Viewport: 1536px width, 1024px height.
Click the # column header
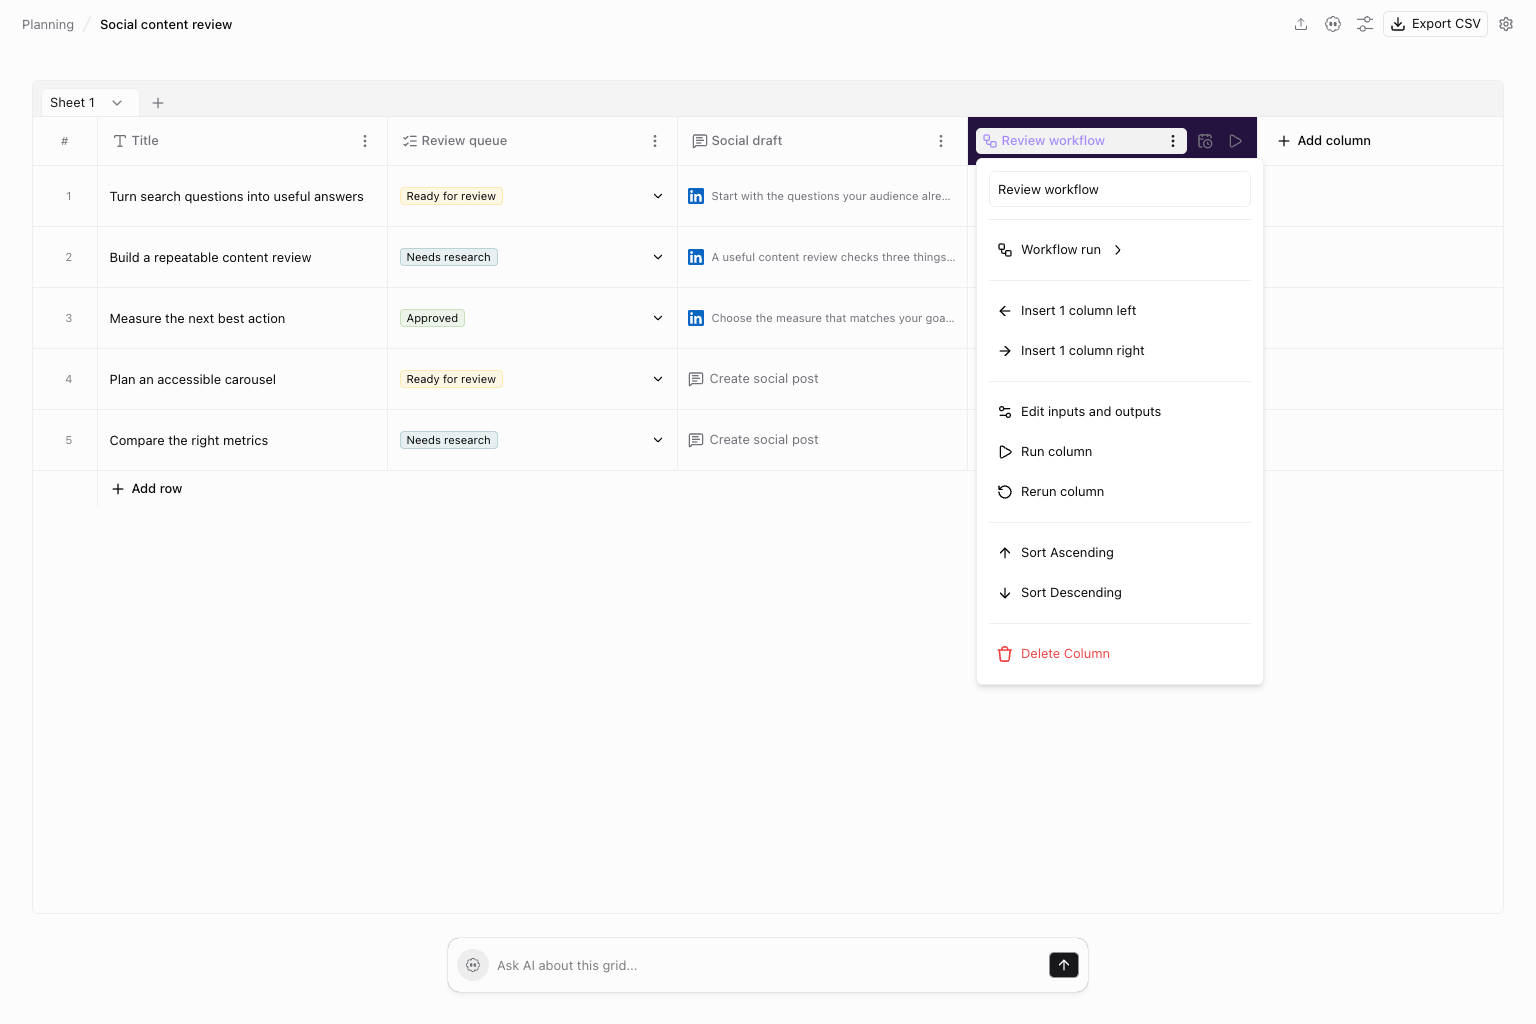click(x=65, y=141)
